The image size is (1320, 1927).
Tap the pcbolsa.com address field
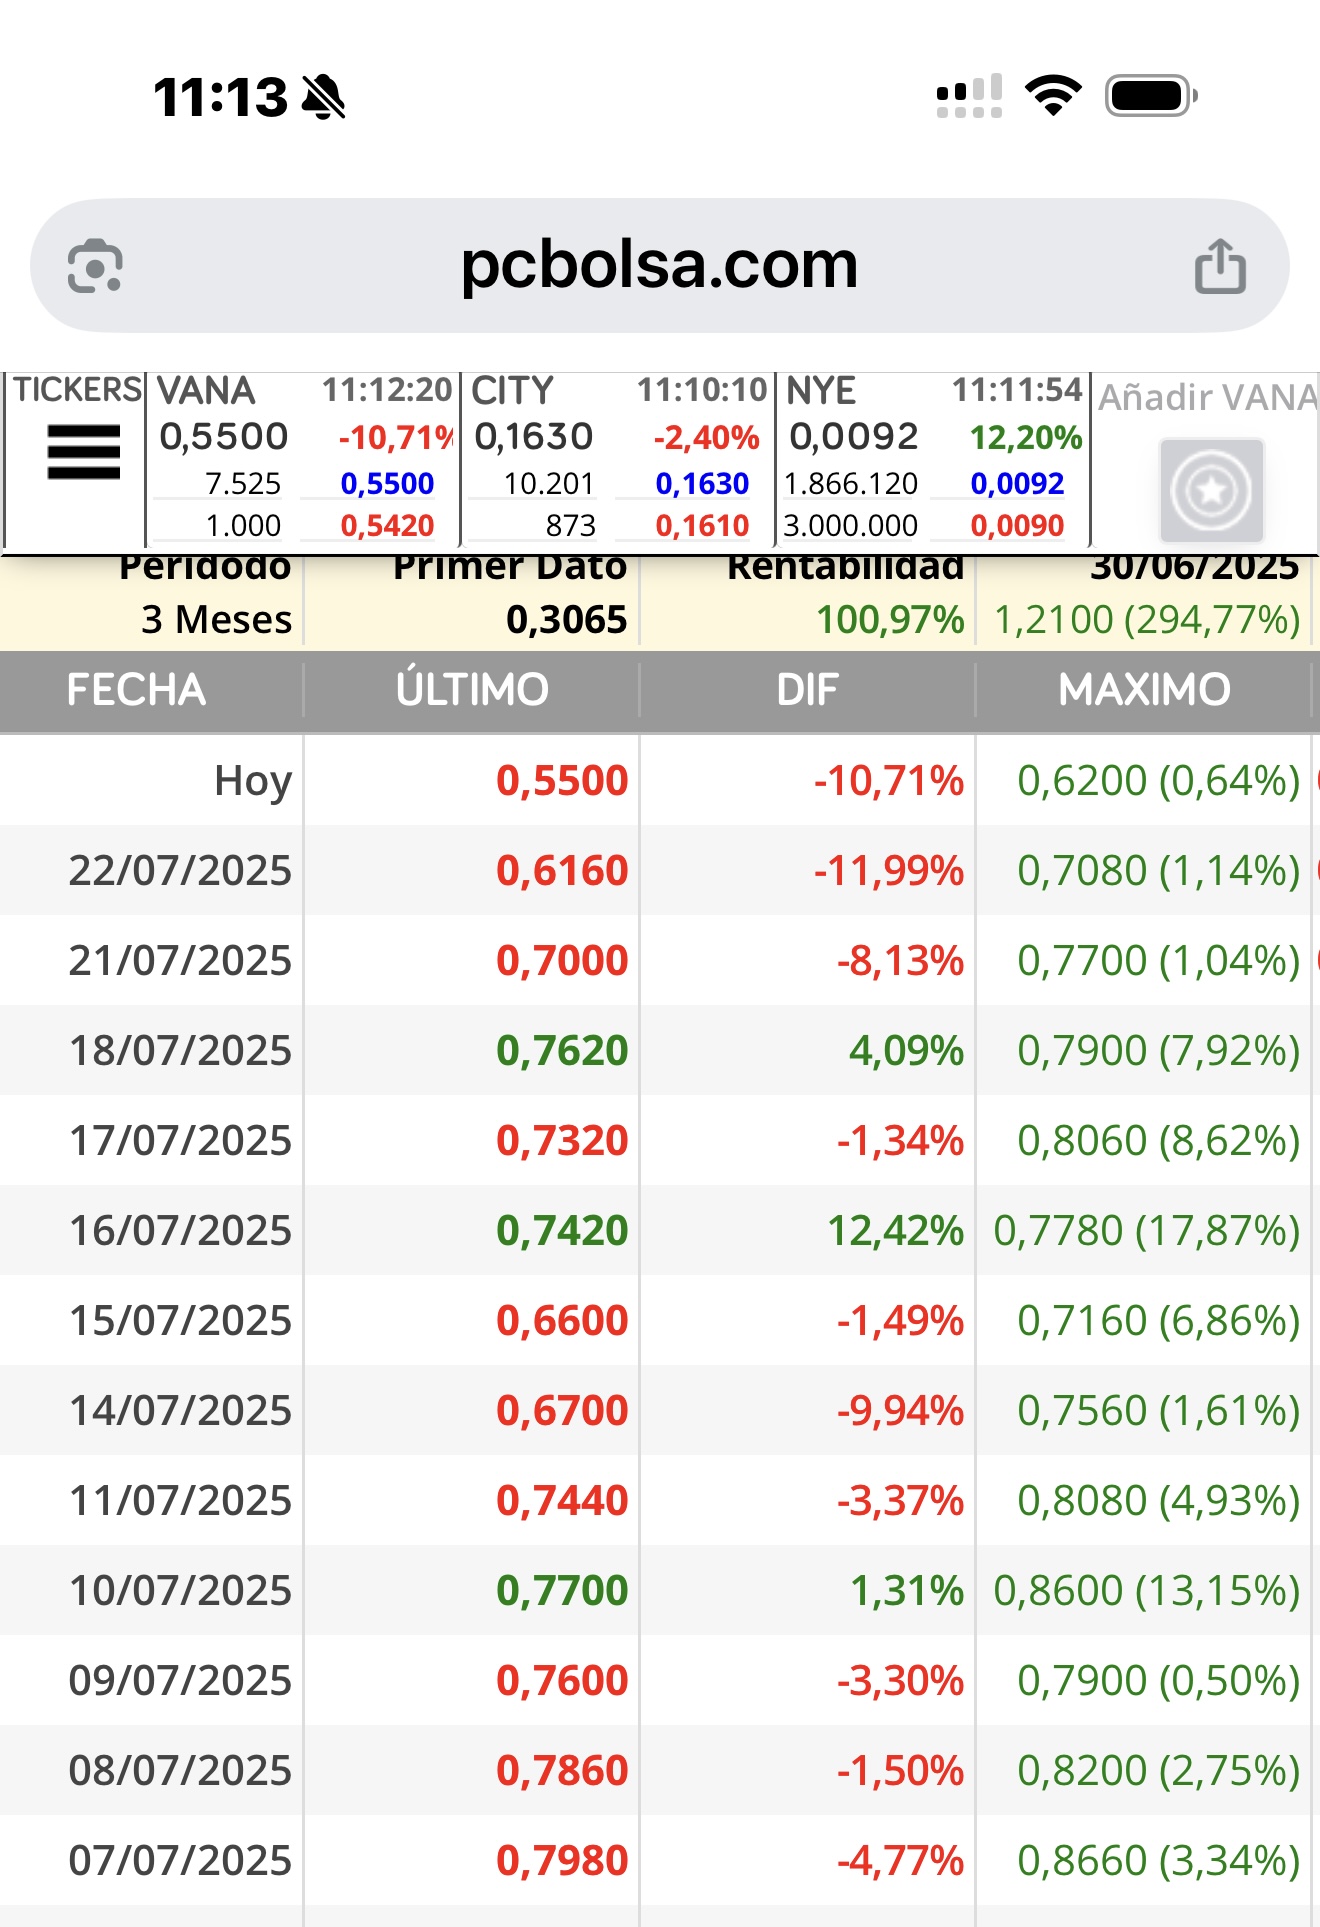659,266
